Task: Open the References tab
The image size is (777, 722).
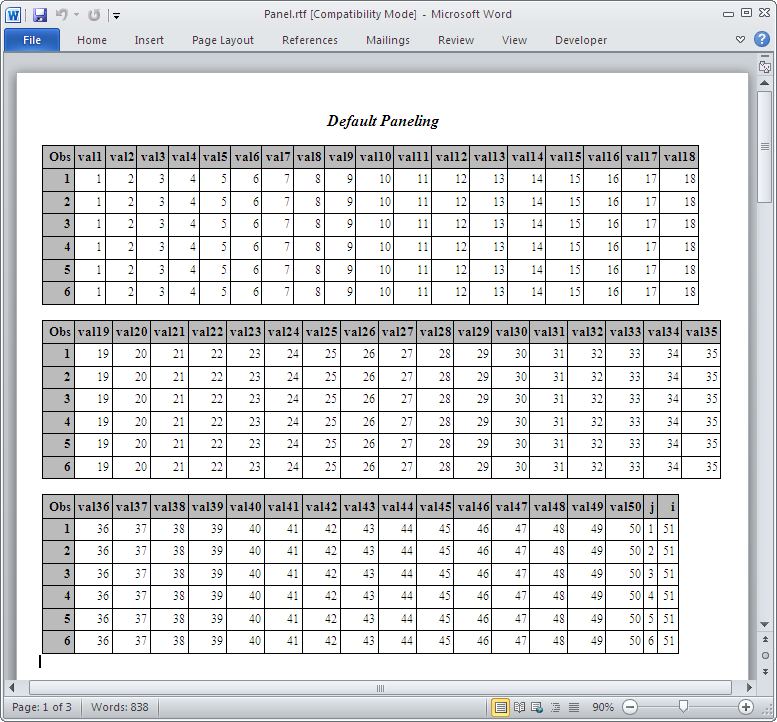Action: (310, 40)
